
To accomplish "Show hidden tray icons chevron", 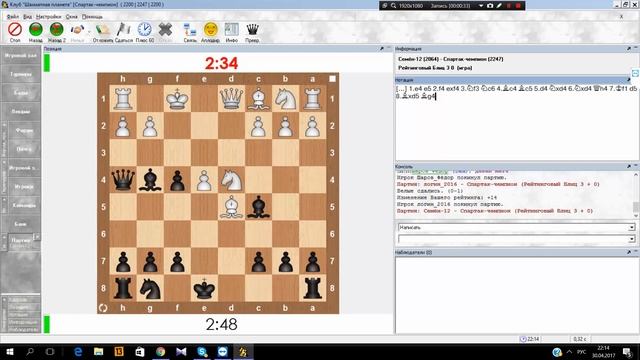I will click(569, 352).
